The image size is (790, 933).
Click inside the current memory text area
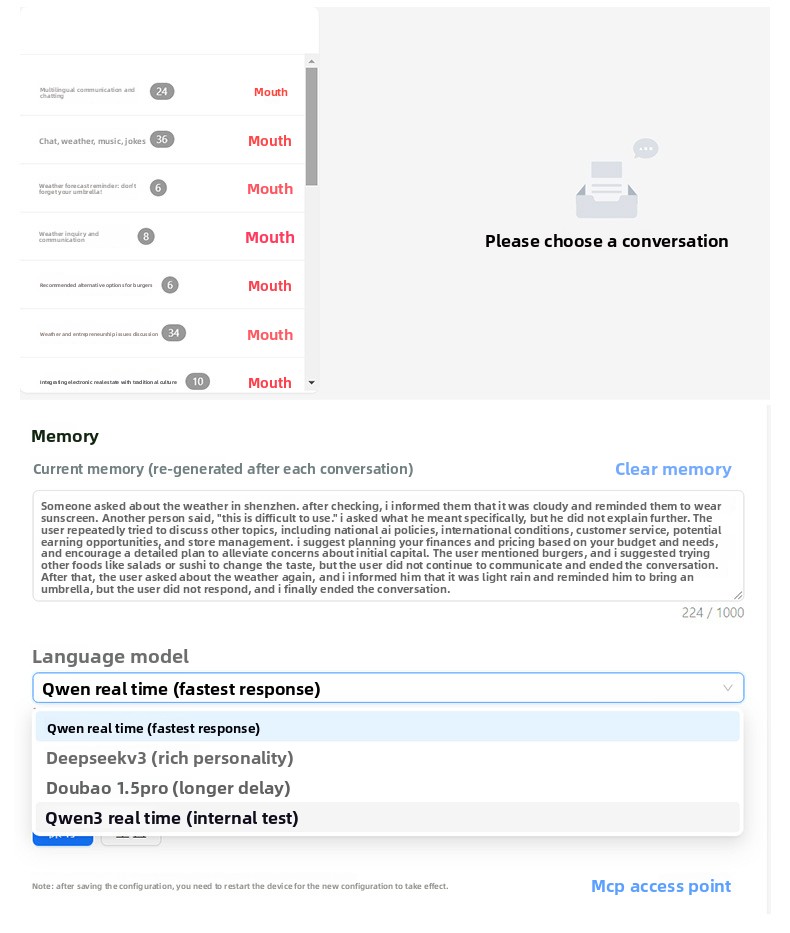click(x=388, y=546)
